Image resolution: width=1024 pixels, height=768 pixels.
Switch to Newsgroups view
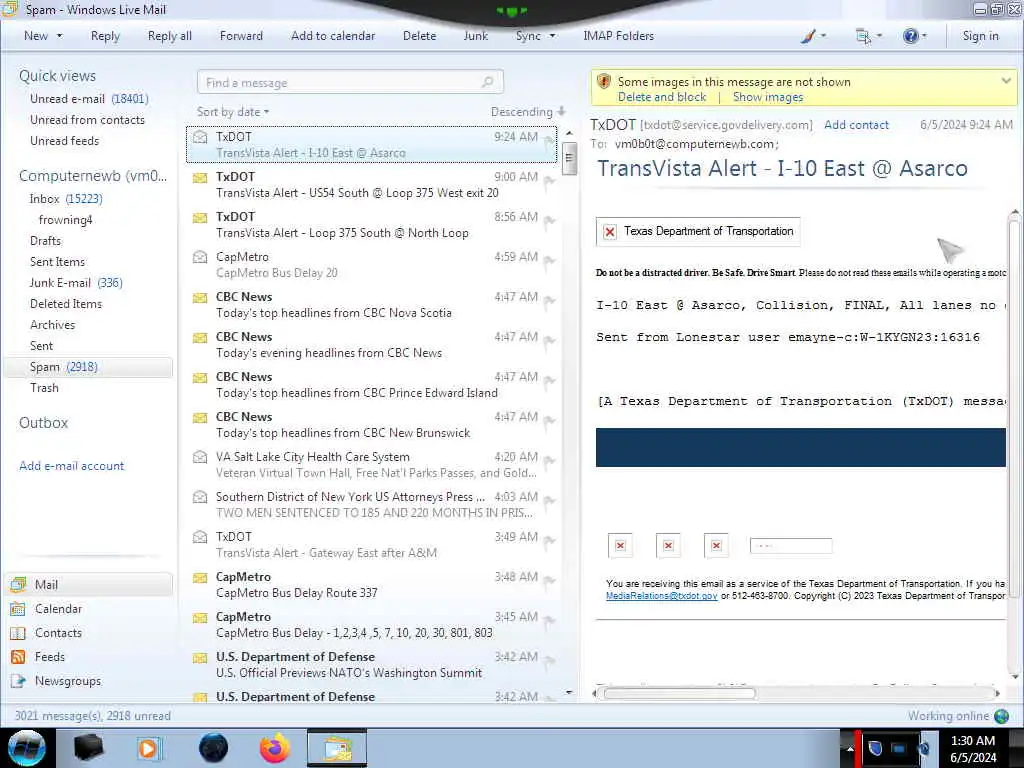[68, 680]
